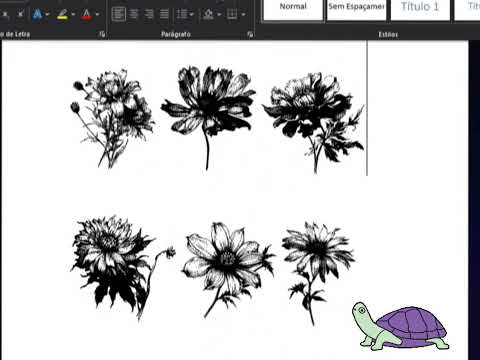The width and height of the screenshot is (480, 360).
Task: Expand the text effects dropdown arrow
Action: (47, 14)
